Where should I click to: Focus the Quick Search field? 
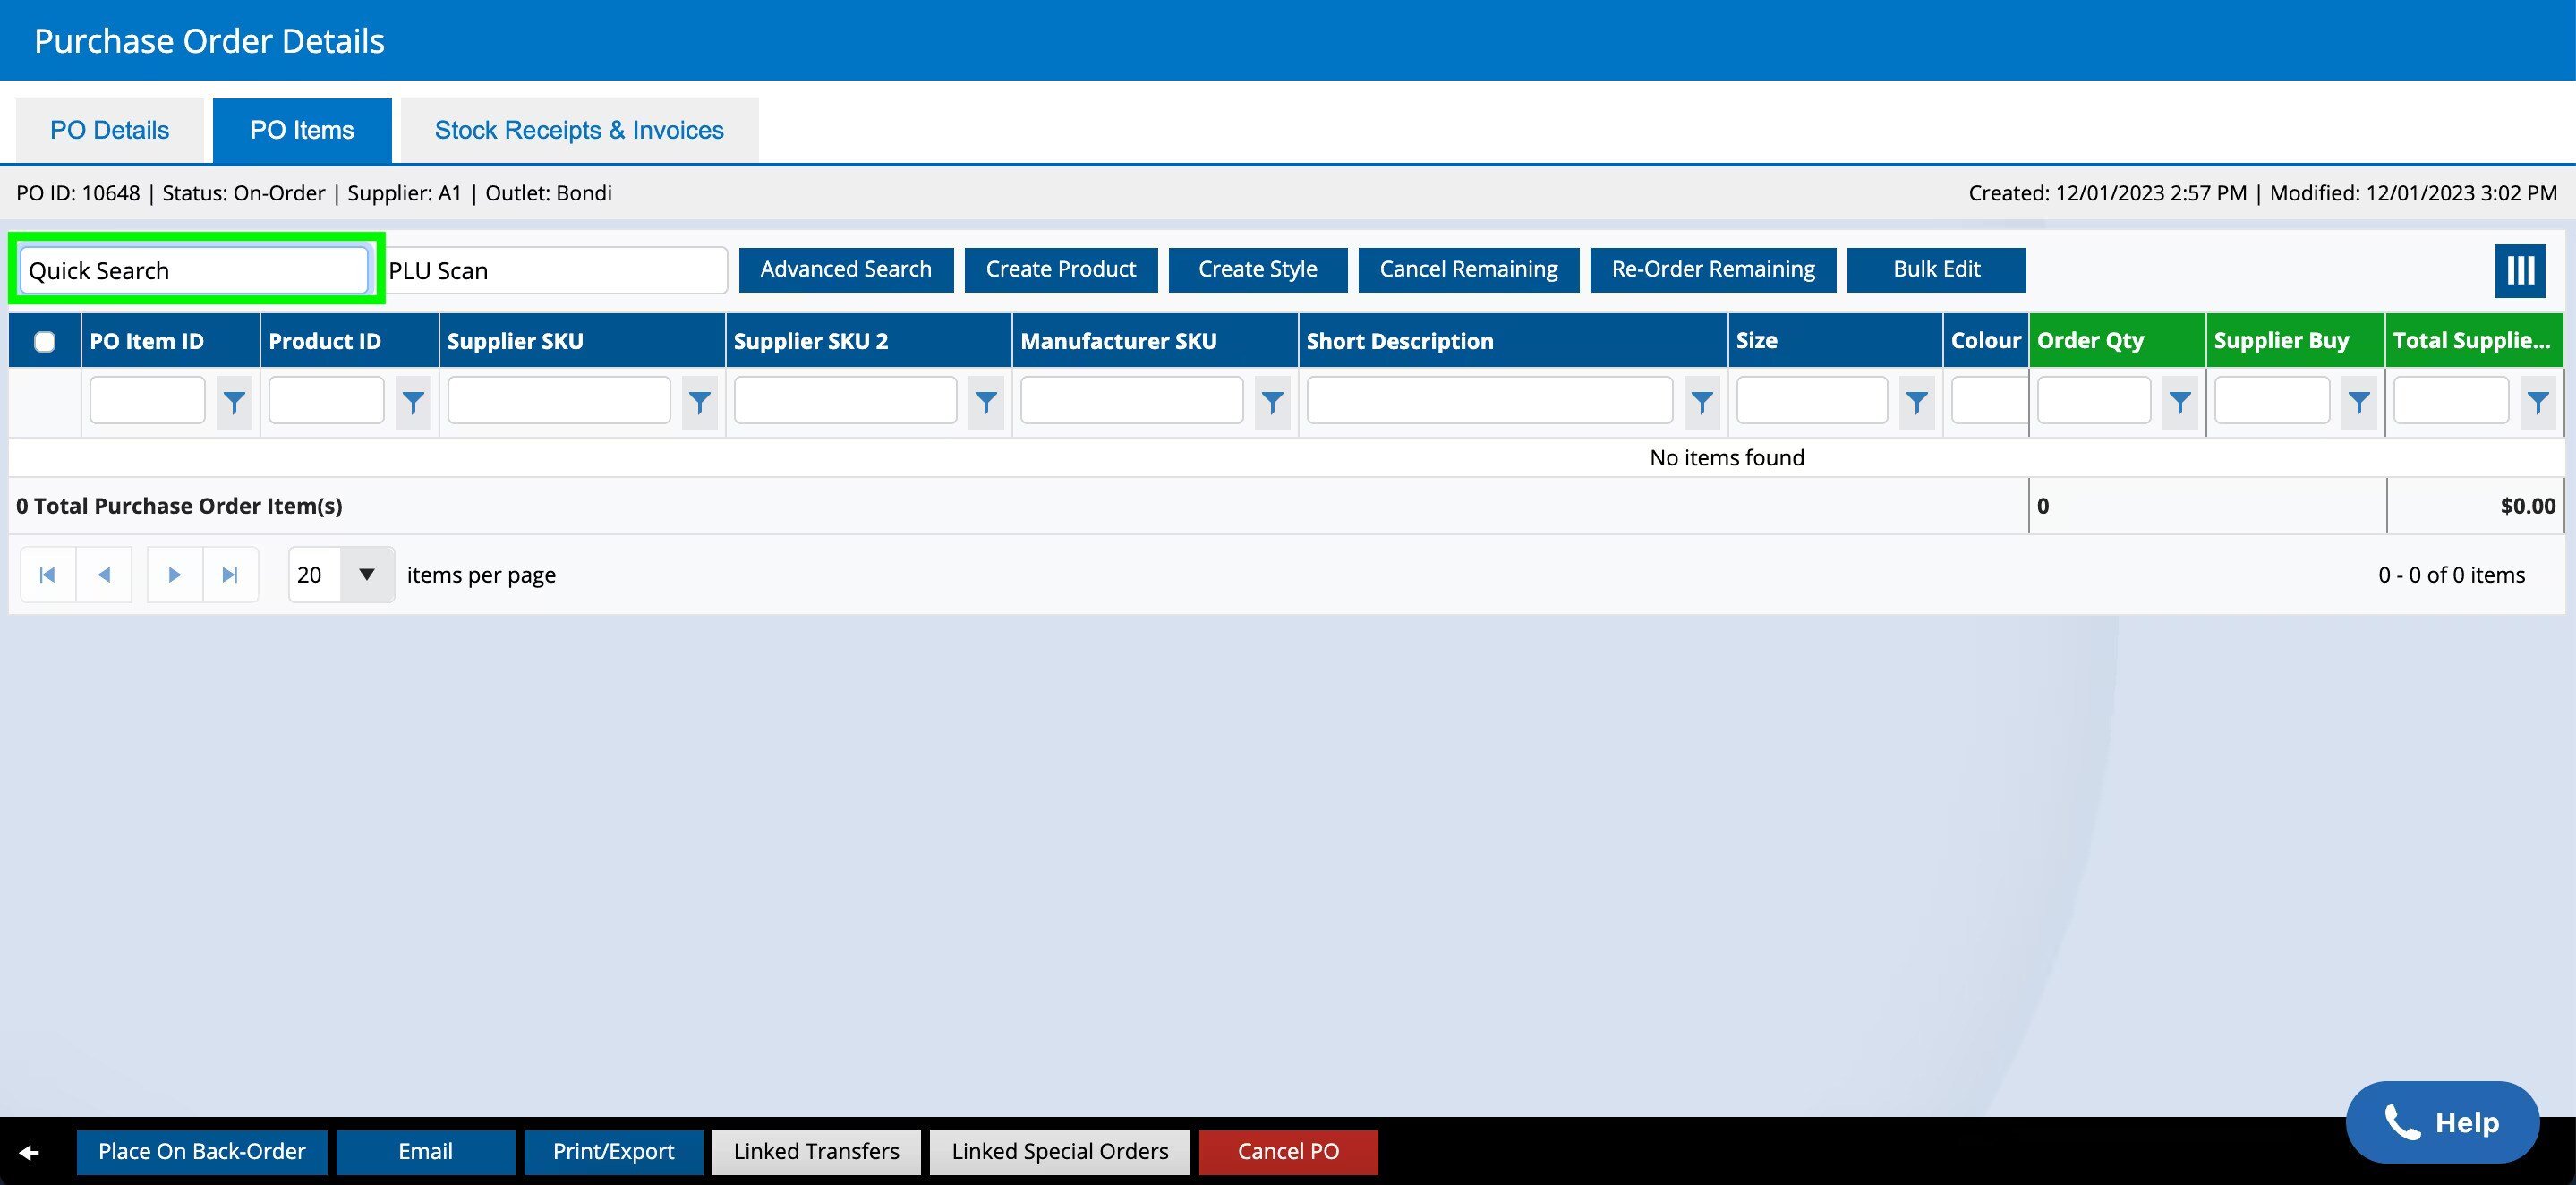[194, 271]
